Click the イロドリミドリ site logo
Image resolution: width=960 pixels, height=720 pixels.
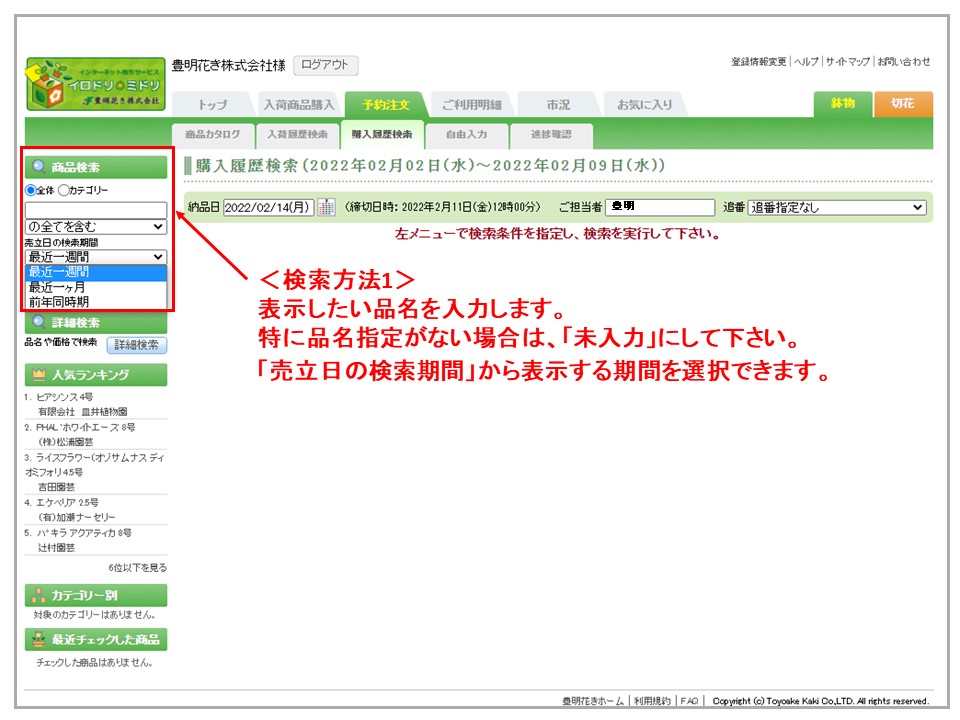[96, 83]
